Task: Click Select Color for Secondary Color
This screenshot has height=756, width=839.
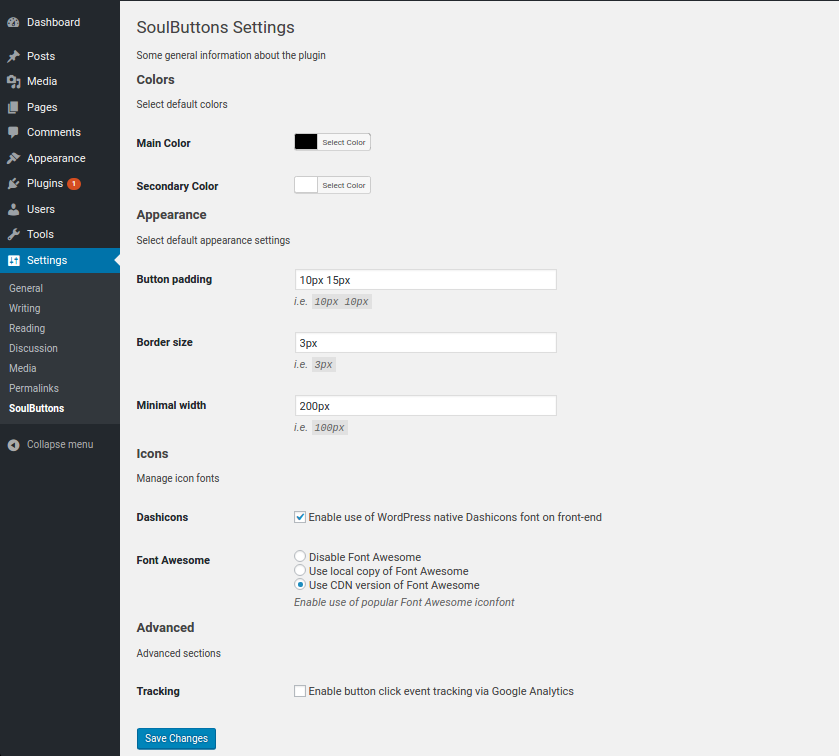Action: (344, 185)
